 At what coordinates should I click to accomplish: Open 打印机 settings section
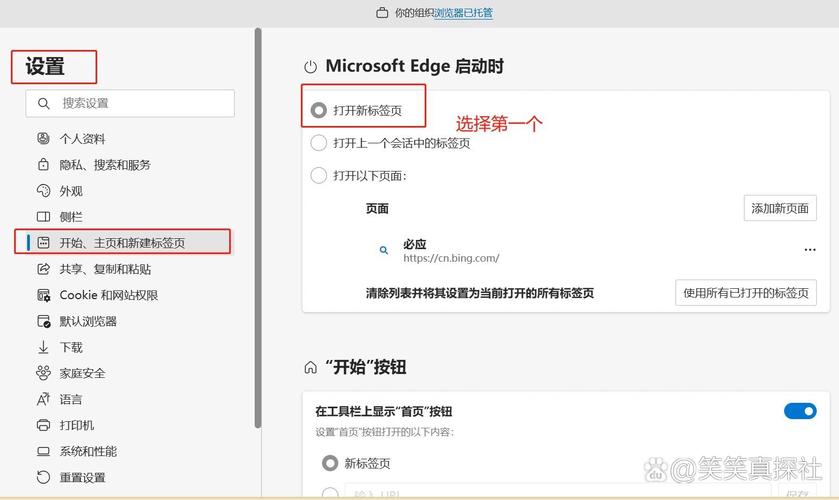click(x=77, y=425)
